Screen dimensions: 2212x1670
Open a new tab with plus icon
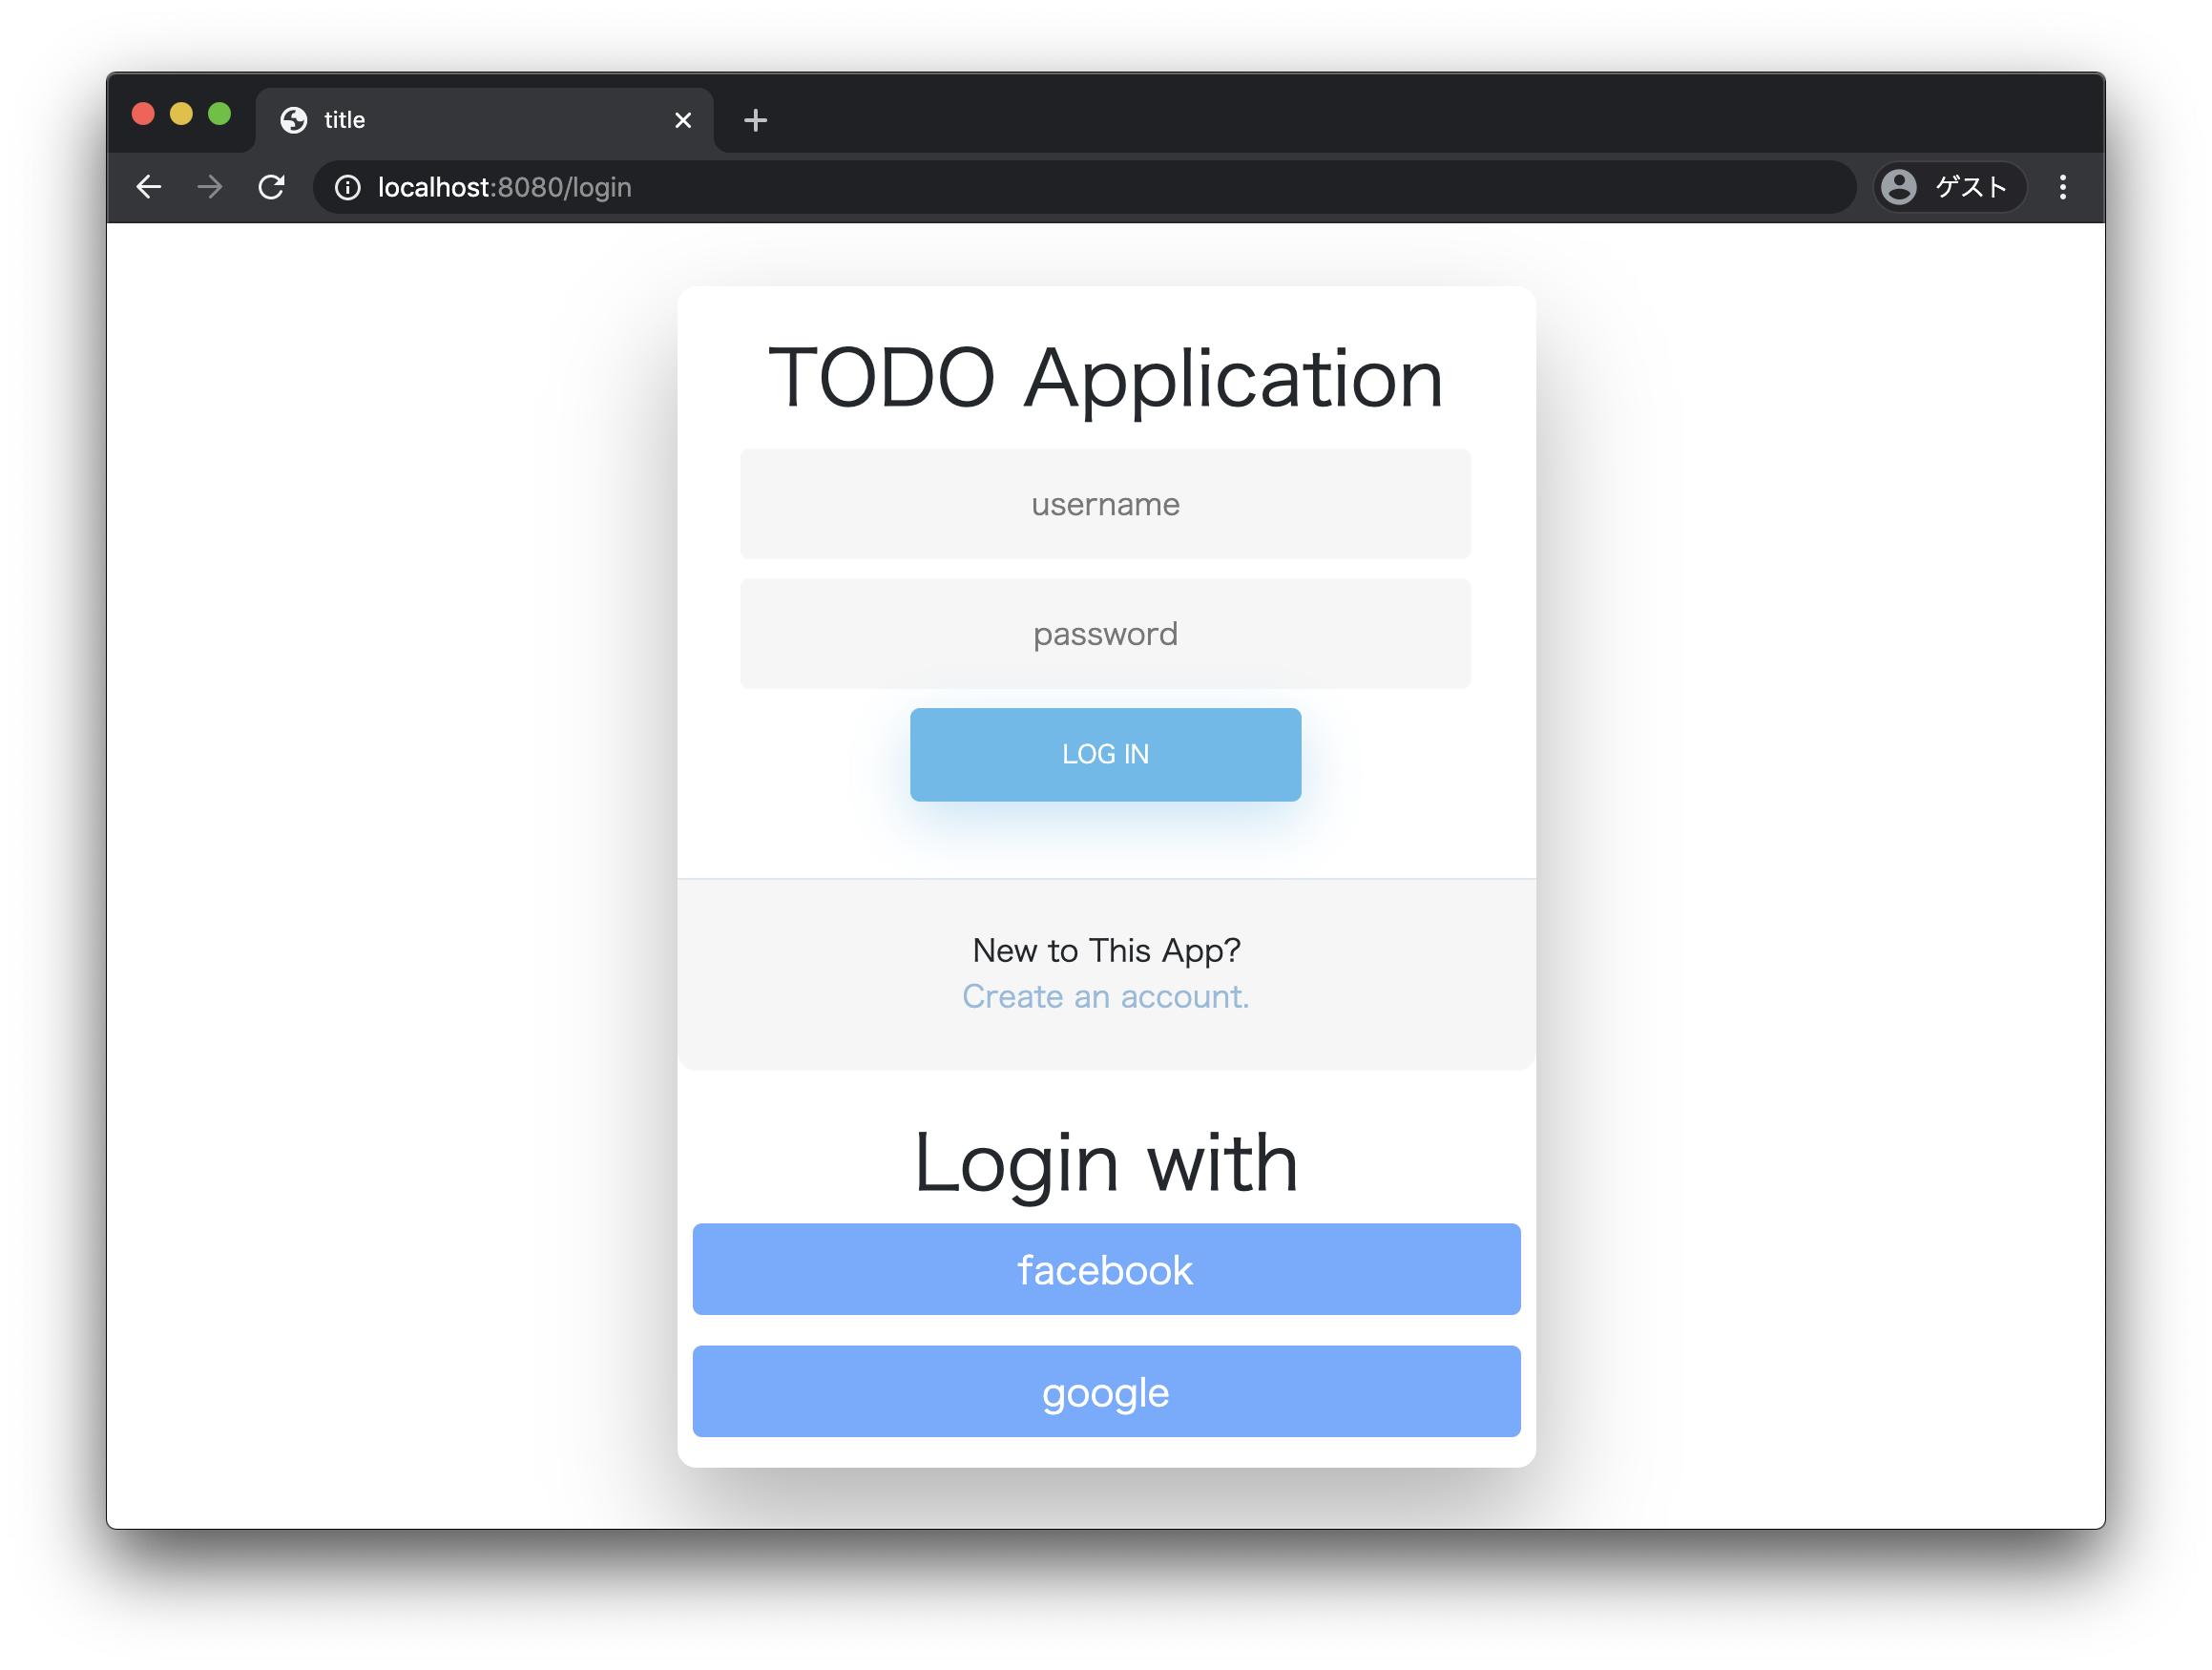coord(755,120)
